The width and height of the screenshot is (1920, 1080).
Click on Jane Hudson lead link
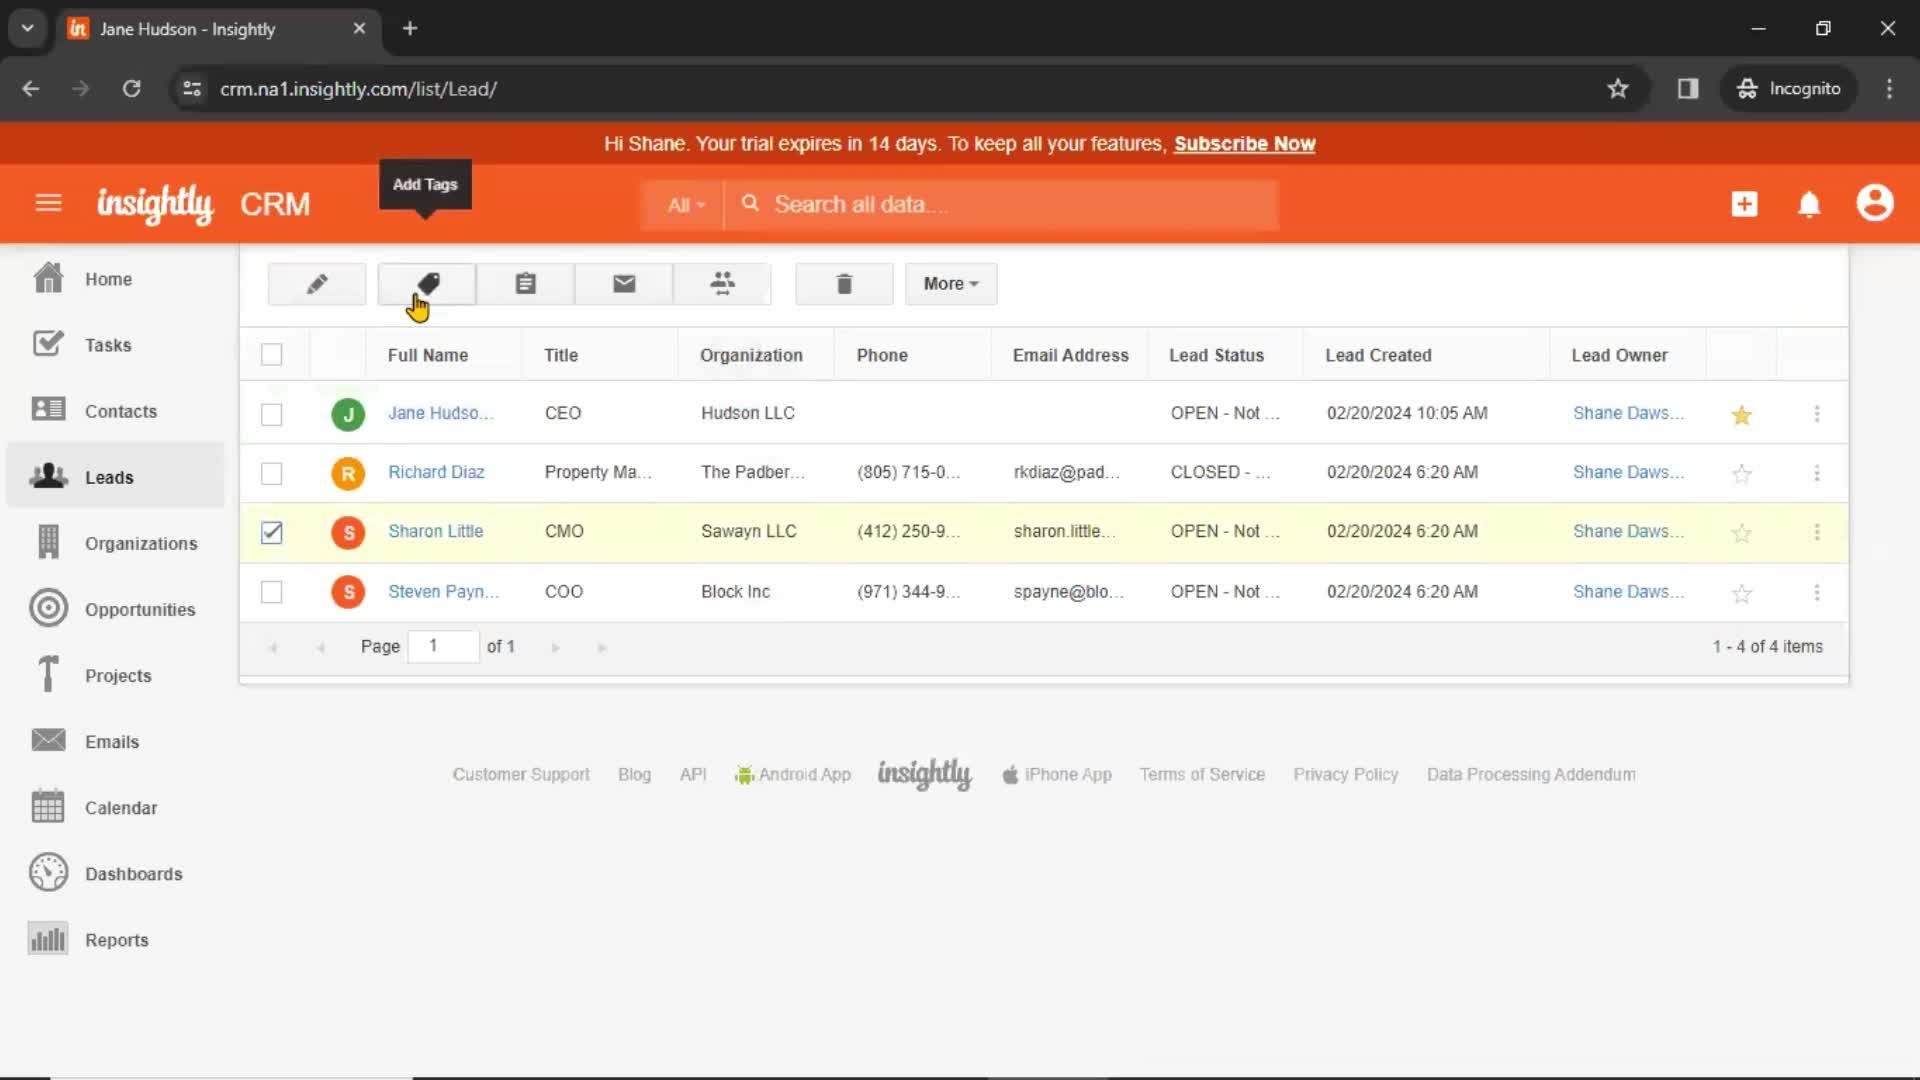pos(440,413)
